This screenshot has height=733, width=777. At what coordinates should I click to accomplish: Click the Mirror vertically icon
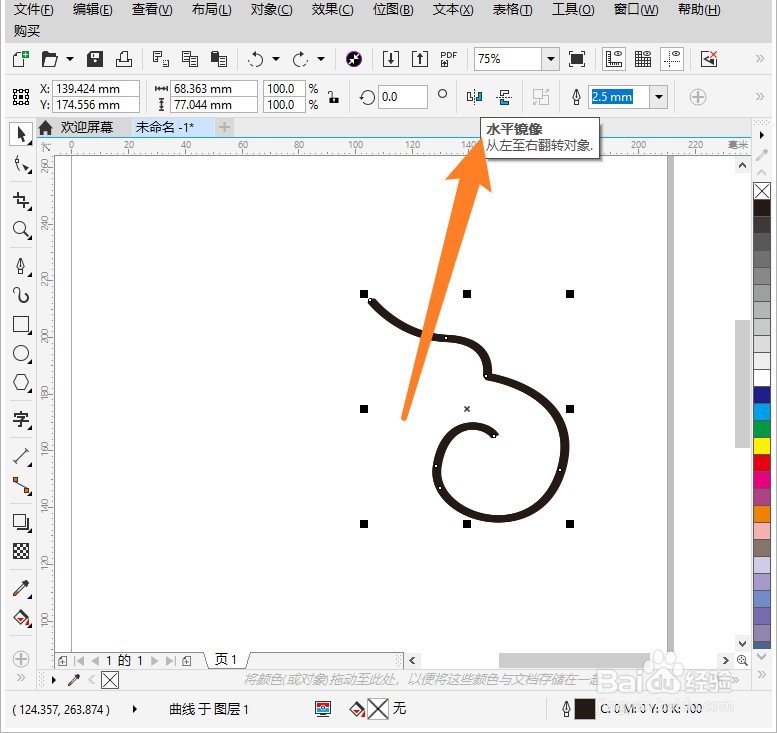[504, 97]
